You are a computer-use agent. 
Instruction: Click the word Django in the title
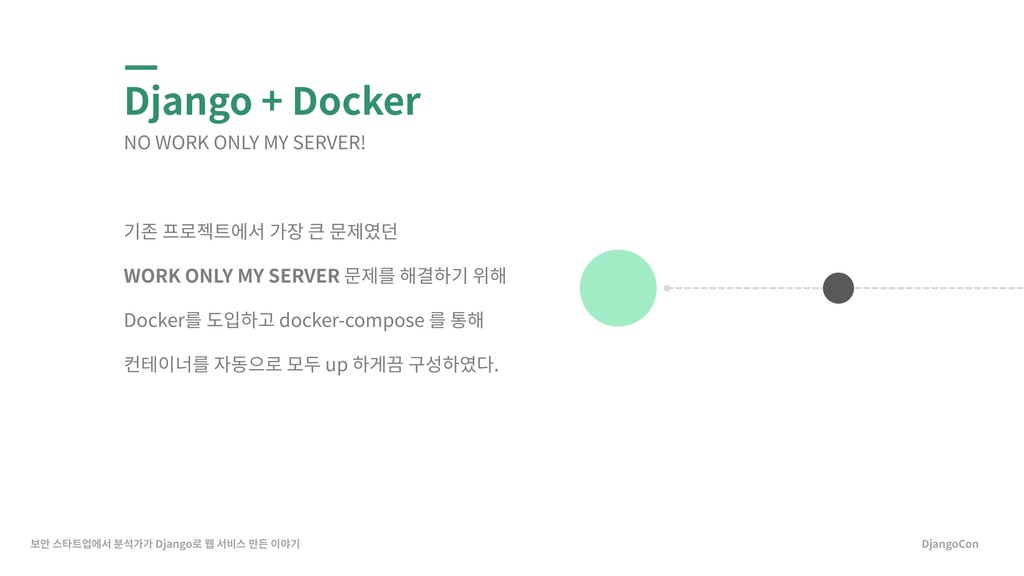pyautogui.click(x=188, y=103)
